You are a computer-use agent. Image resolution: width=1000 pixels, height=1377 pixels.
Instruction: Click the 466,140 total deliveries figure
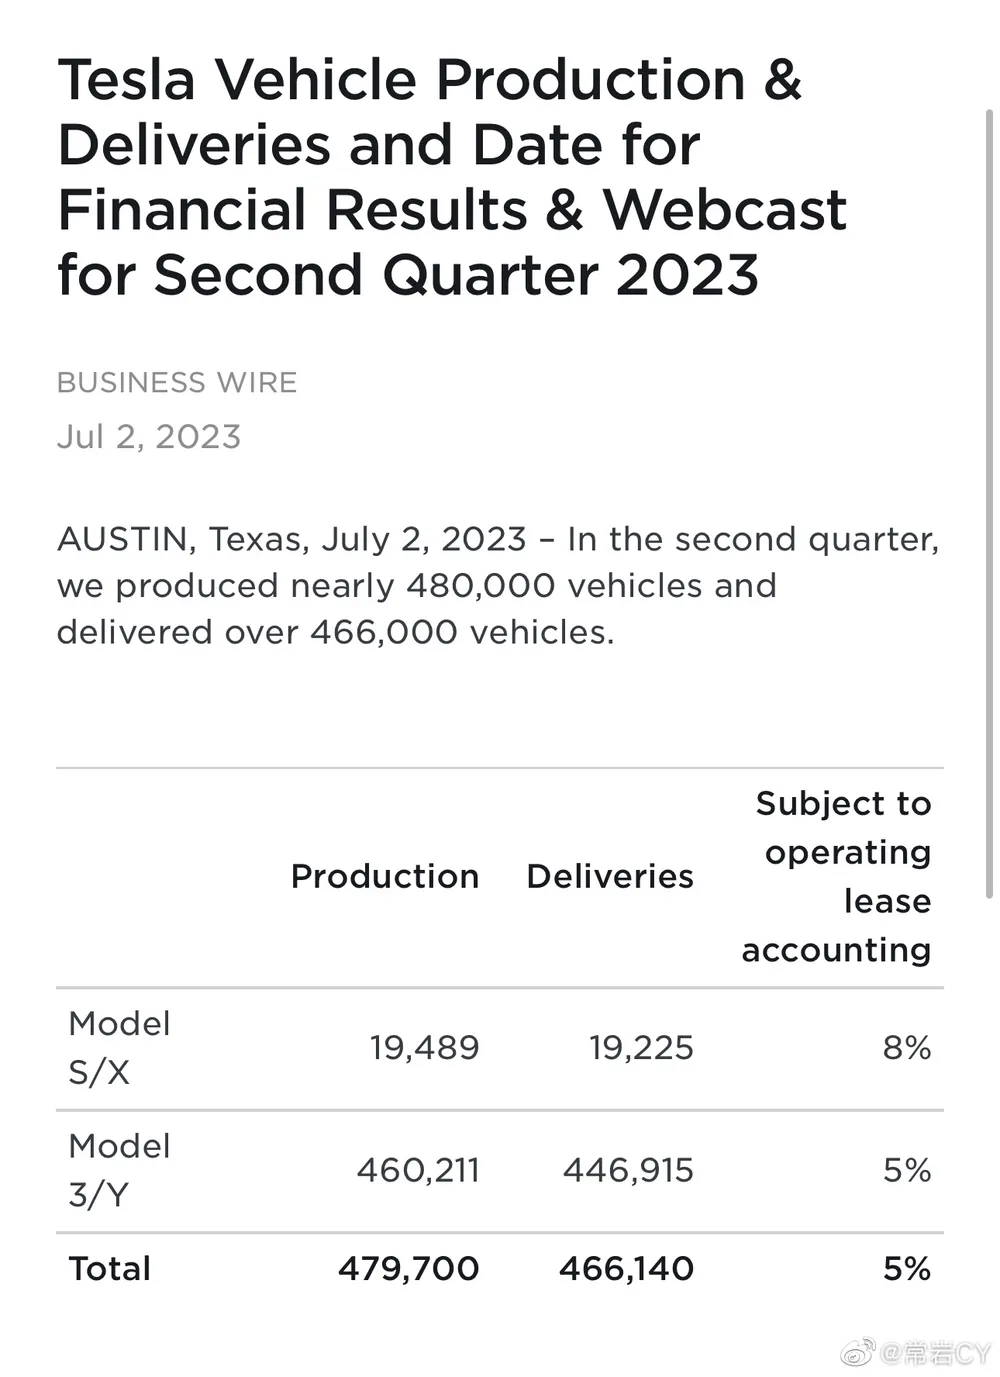(x=626, y=1268)
